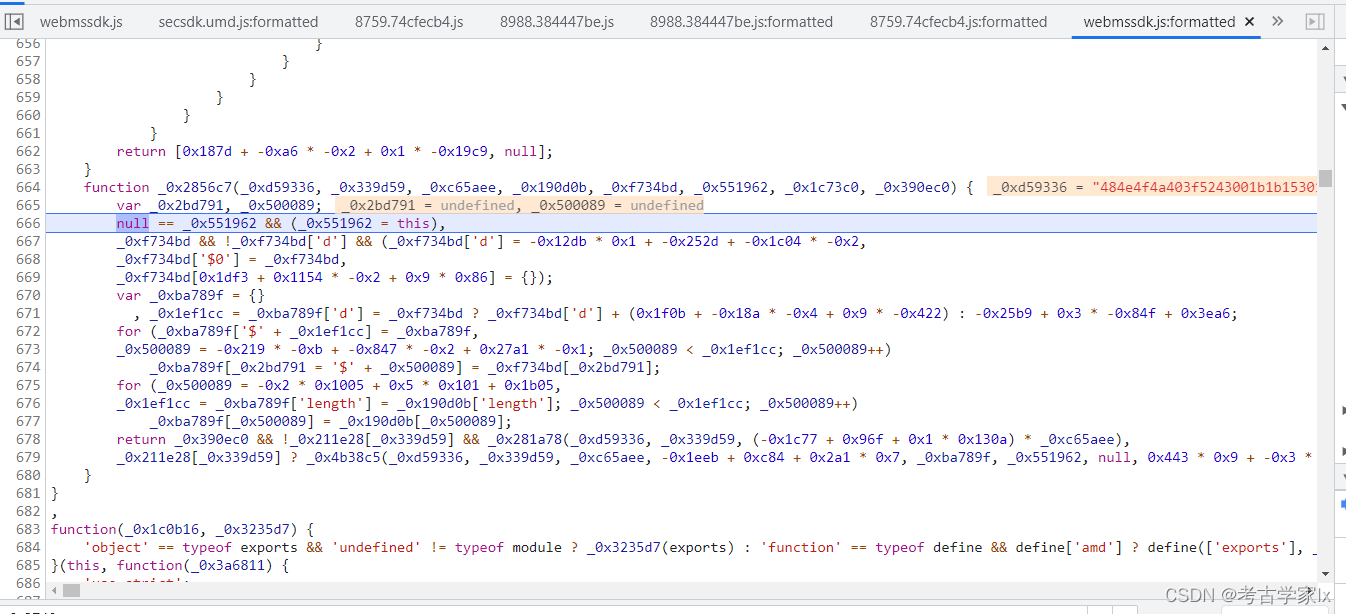Click inline value hint _0xd59336 = "484e4f…"
The height and width of the screenshot is (614, 1346).
point(1153,187)
